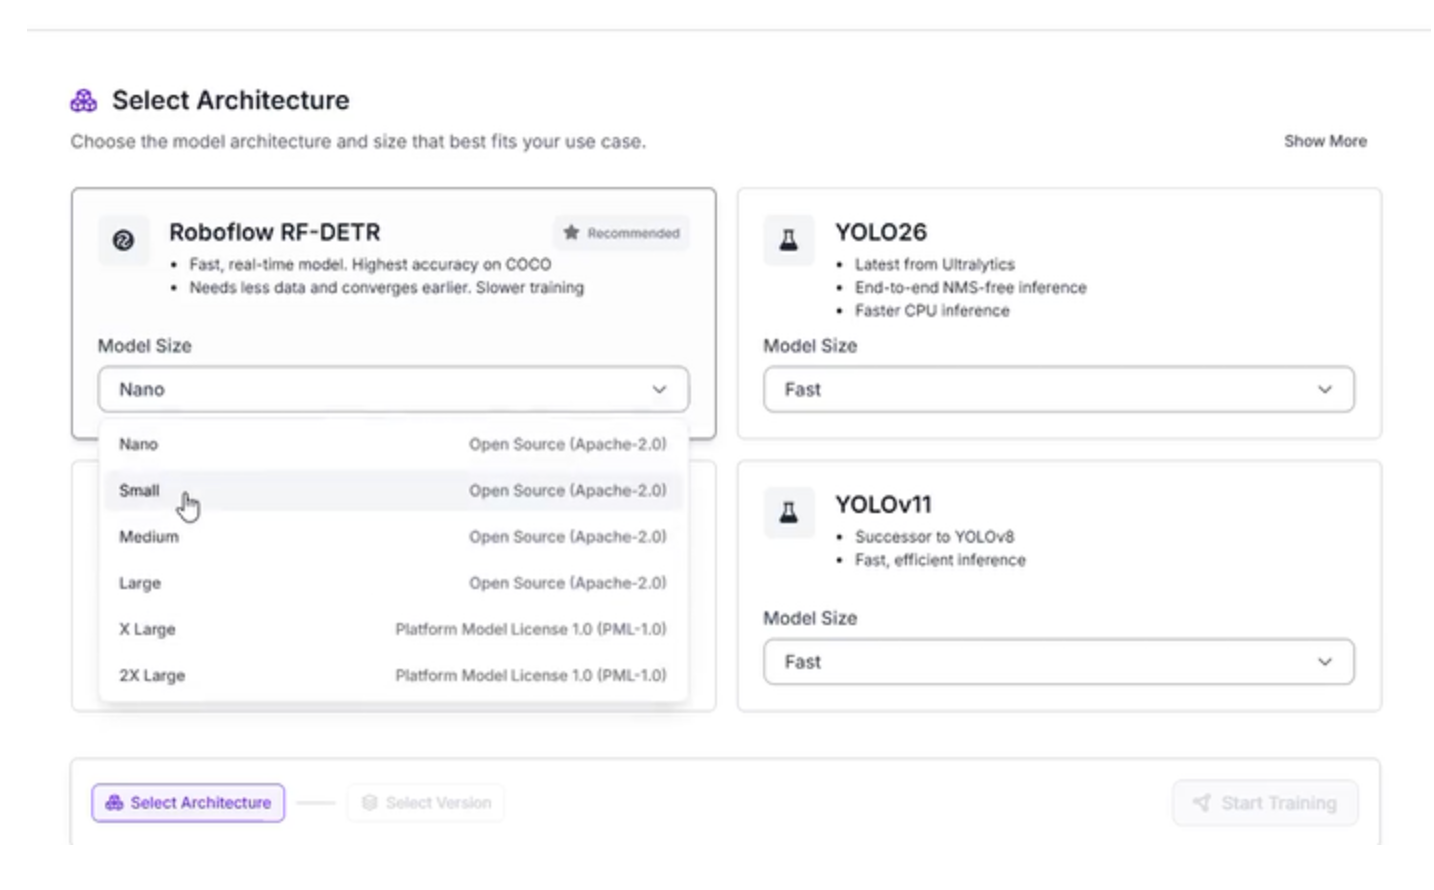Click the YOLO26 flask icon

point(788,240)
